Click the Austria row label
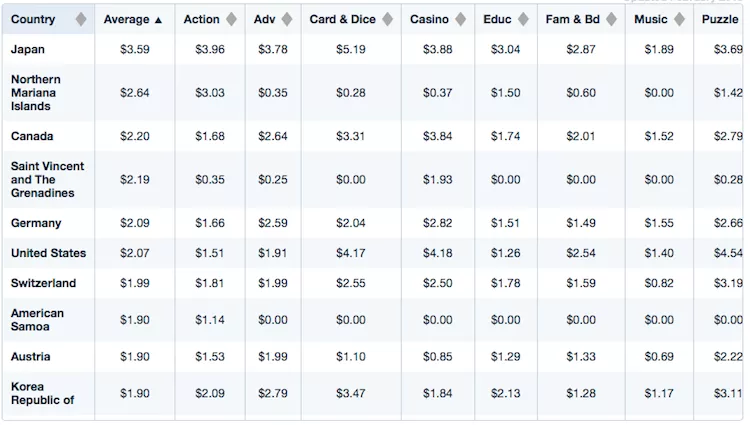This screenshot has width=750, height=425. tap(31, 357)
